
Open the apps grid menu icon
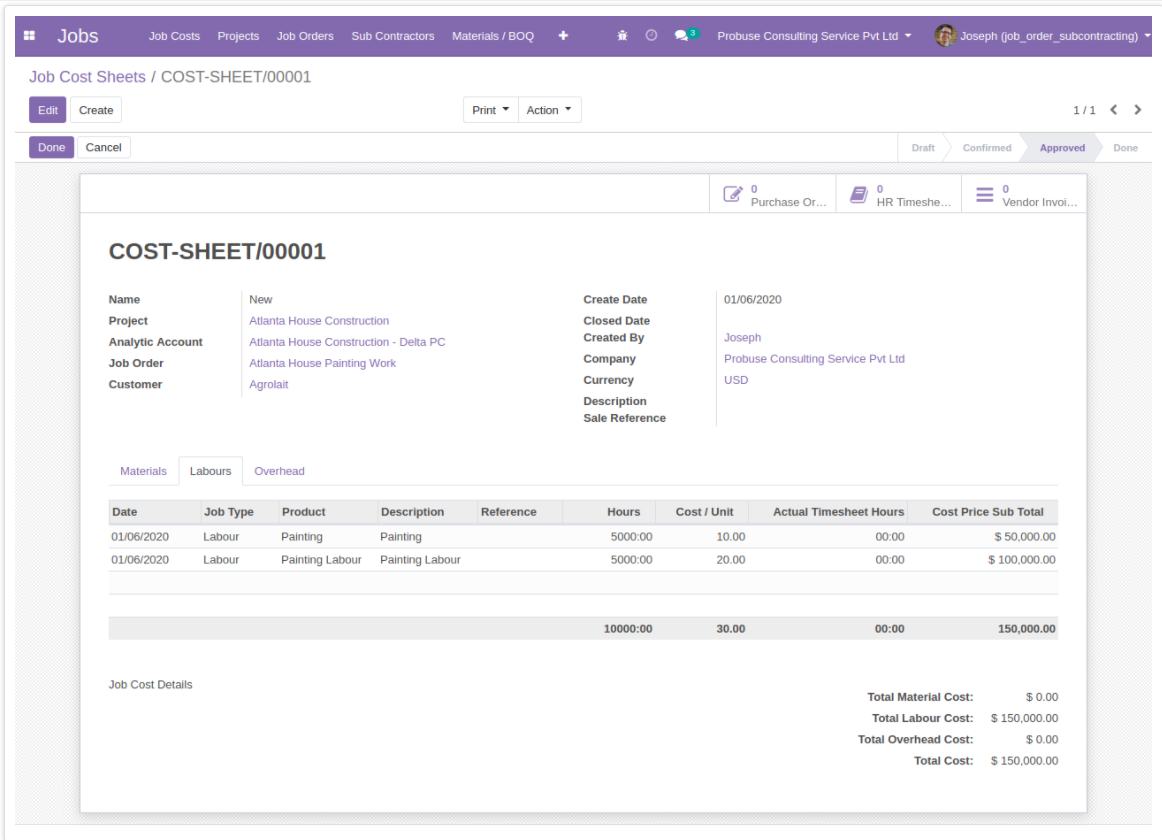[29, 36]
